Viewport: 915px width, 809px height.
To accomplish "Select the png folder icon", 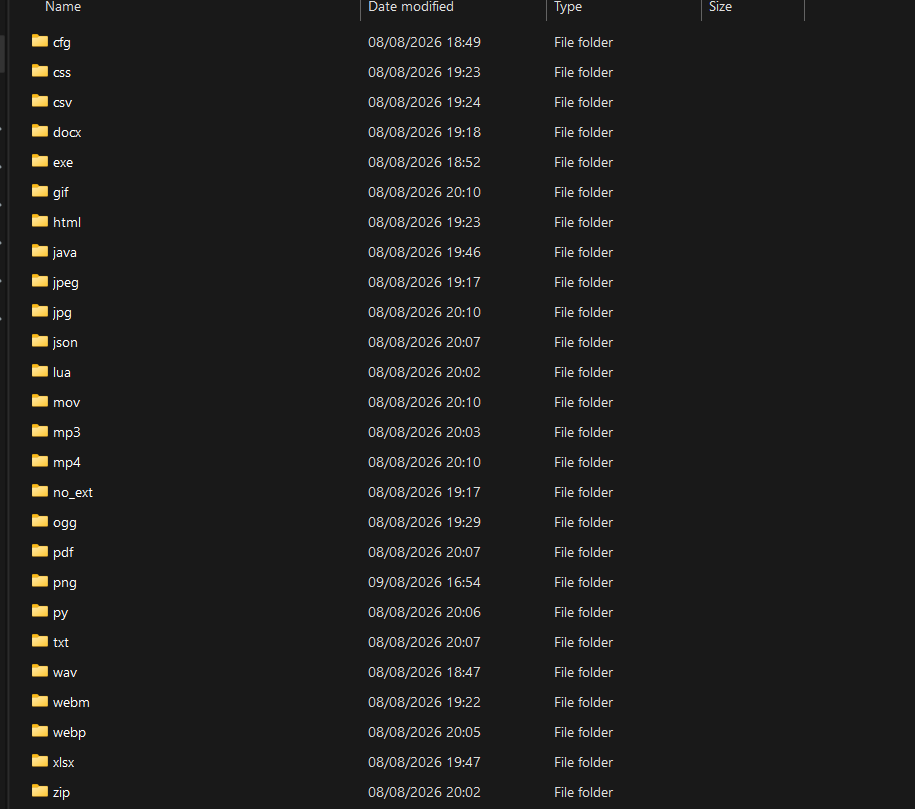I will tap(40, 581).
